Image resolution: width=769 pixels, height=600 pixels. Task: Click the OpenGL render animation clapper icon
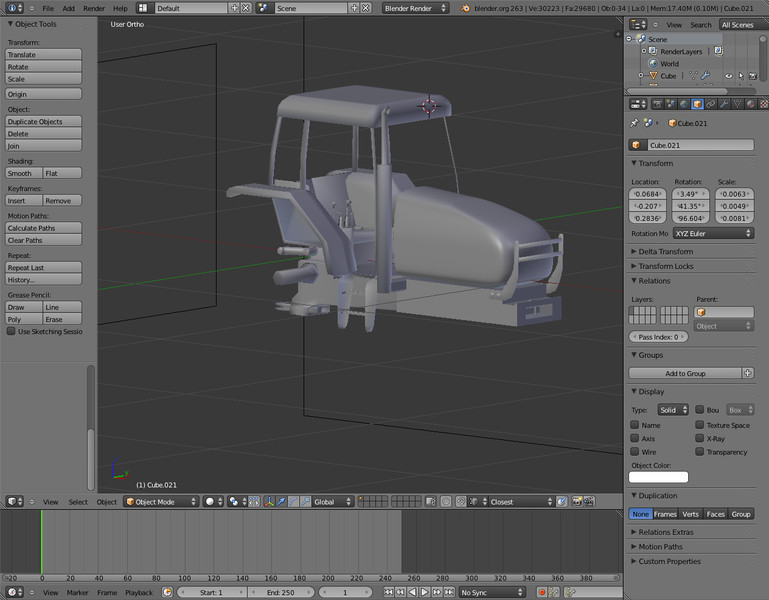point(589,501)
